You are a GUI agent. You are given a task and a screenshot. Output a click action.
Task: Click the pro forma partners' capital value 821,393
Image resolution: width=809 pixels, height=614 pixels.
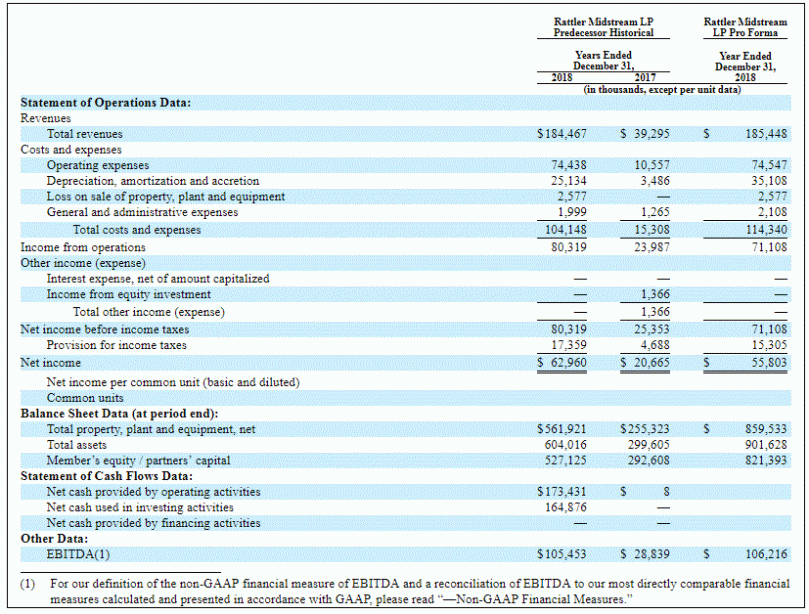click(766, 460)
